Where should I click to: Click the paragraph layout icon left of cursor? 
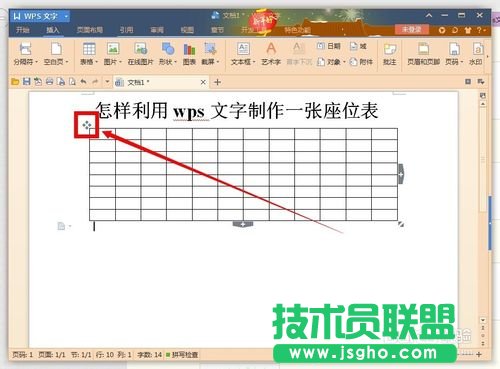[62, 226]
